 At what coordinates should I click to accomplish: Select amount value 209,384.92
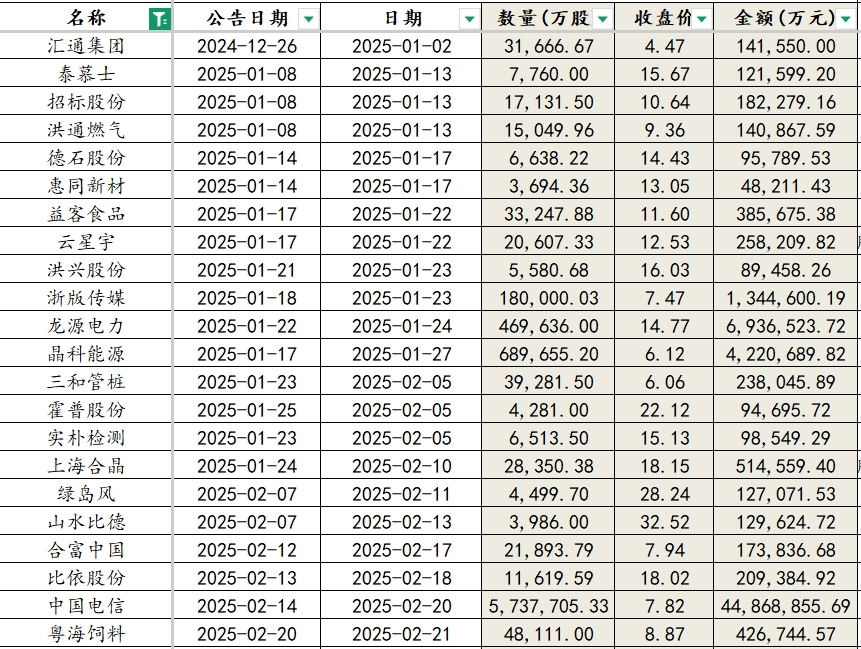pos(786,578)
